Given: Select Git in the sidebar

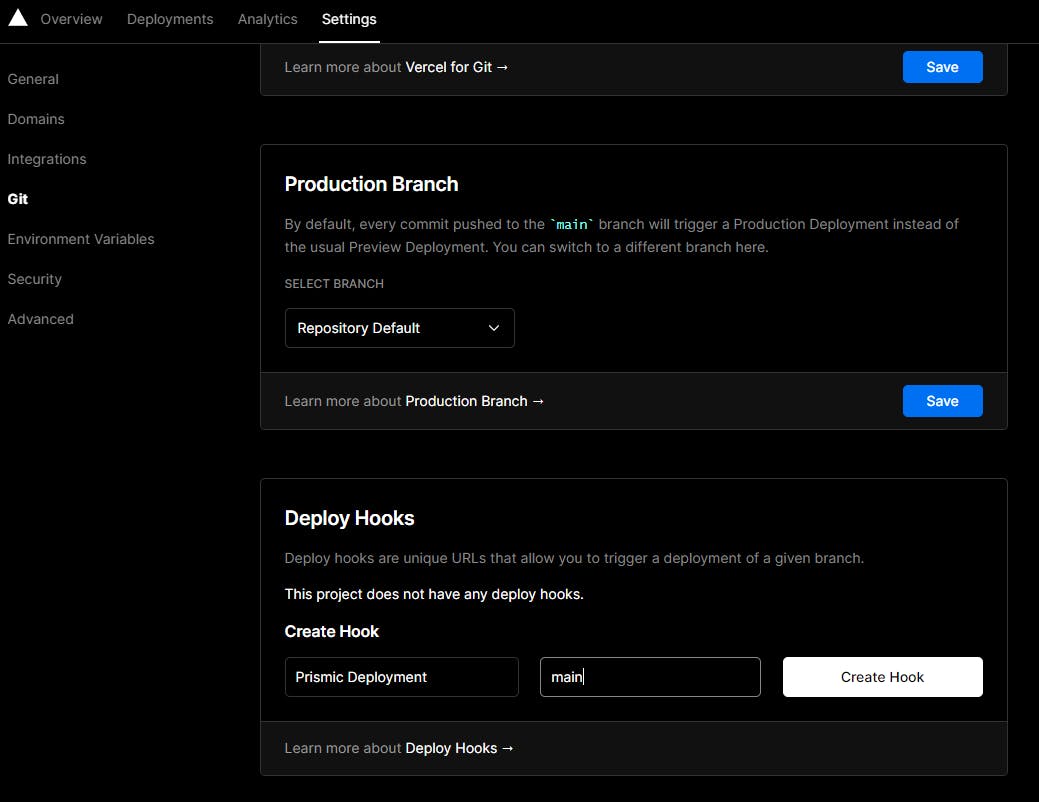Looking at the screenshot, I should (18, 199).
